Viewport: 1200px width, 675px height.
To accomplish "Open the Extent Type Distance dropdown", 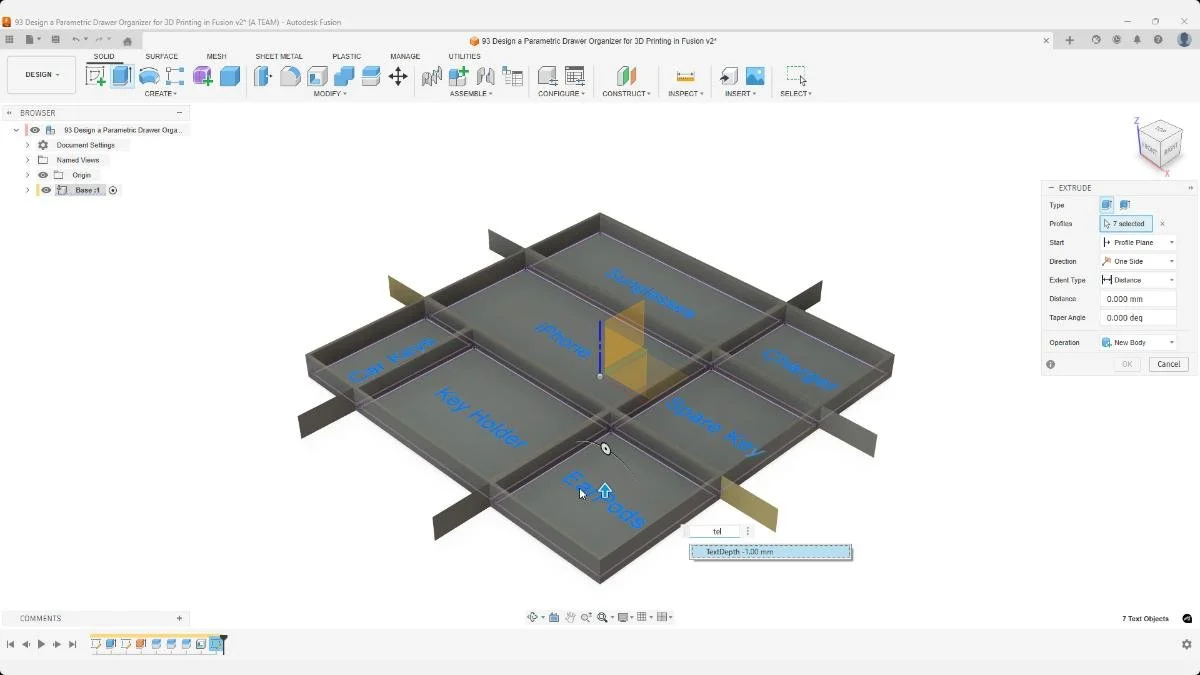I will (x=1138, y=280).
